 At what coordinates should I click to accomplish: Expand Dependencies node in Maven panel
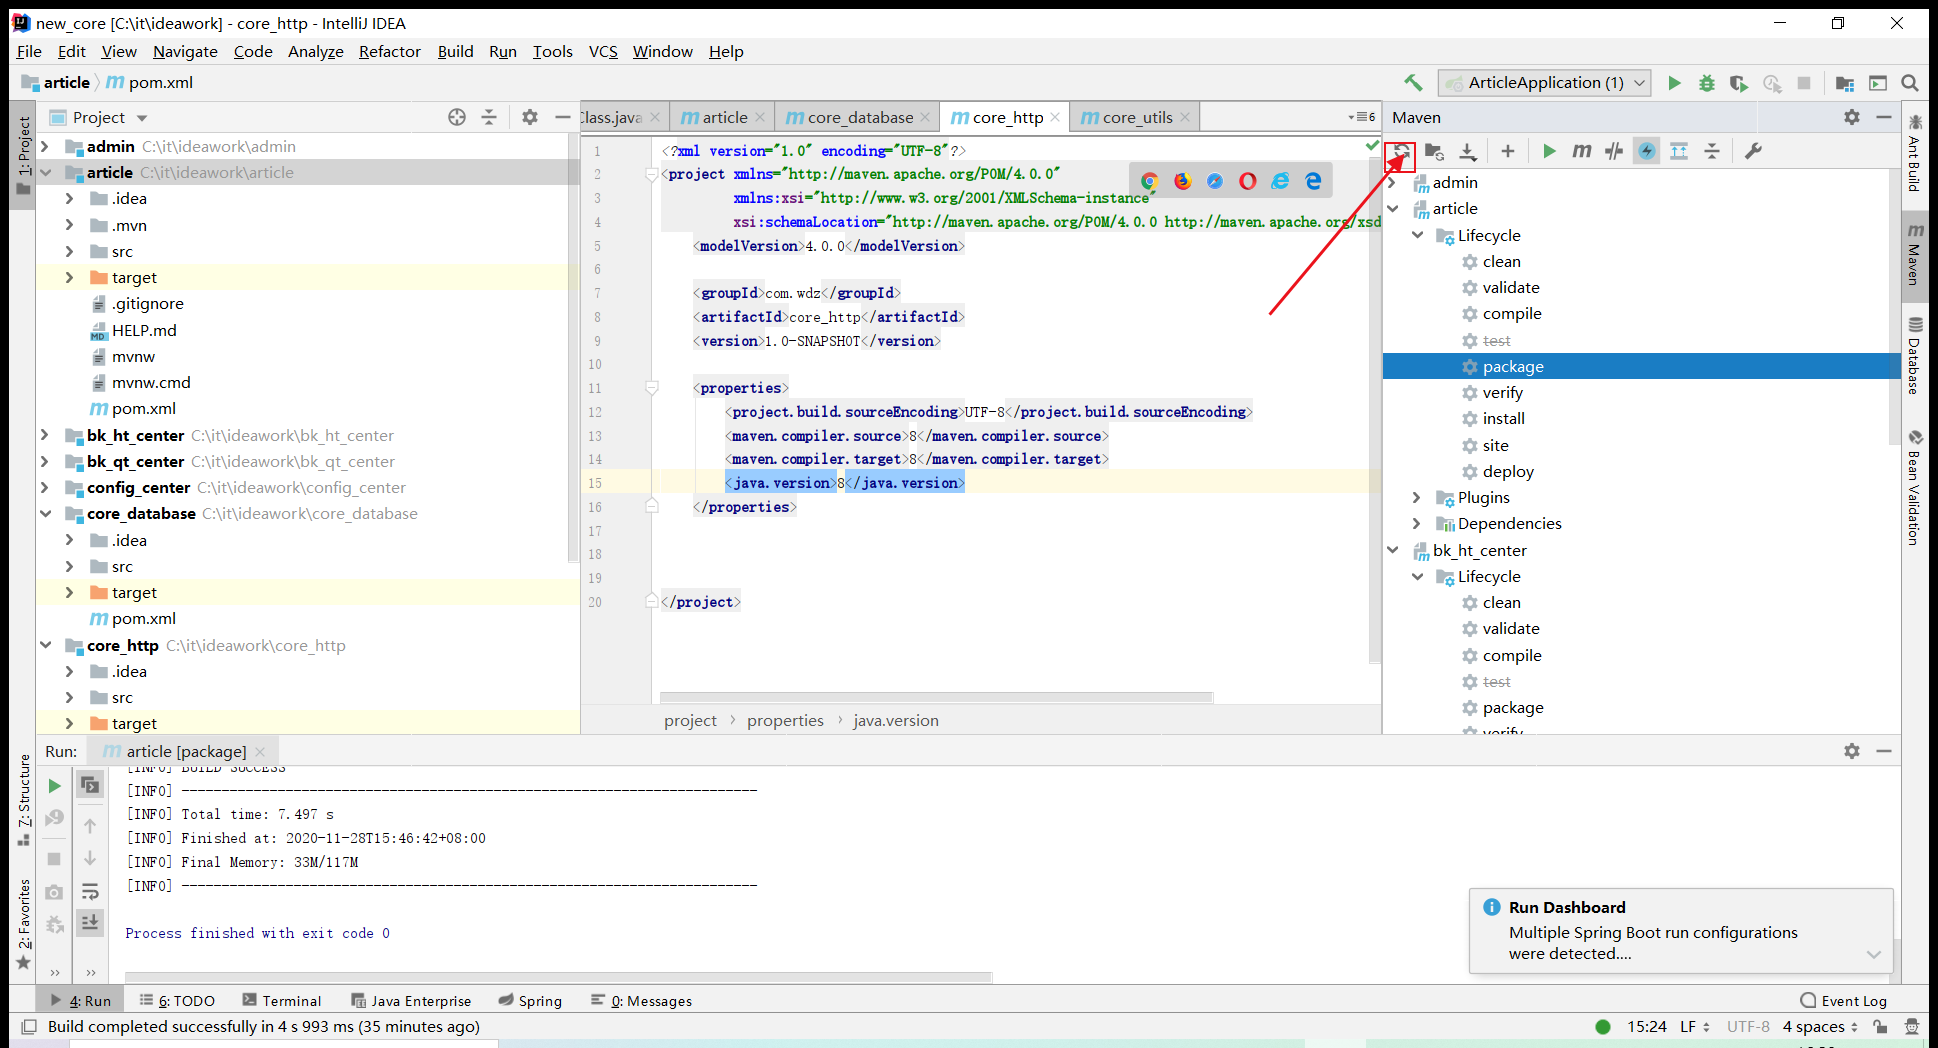tap(1417, 523)
